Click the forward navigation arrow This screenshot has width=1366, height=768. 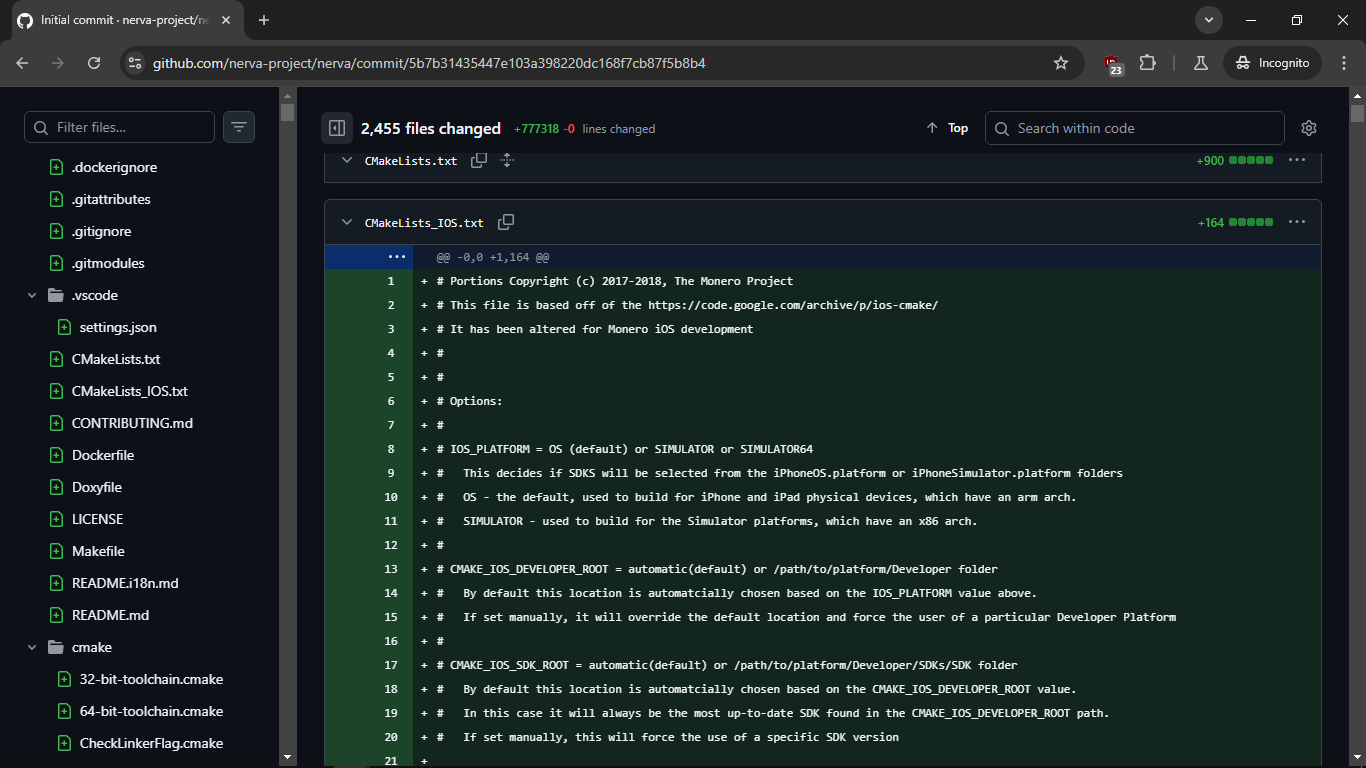coord(58,63)
